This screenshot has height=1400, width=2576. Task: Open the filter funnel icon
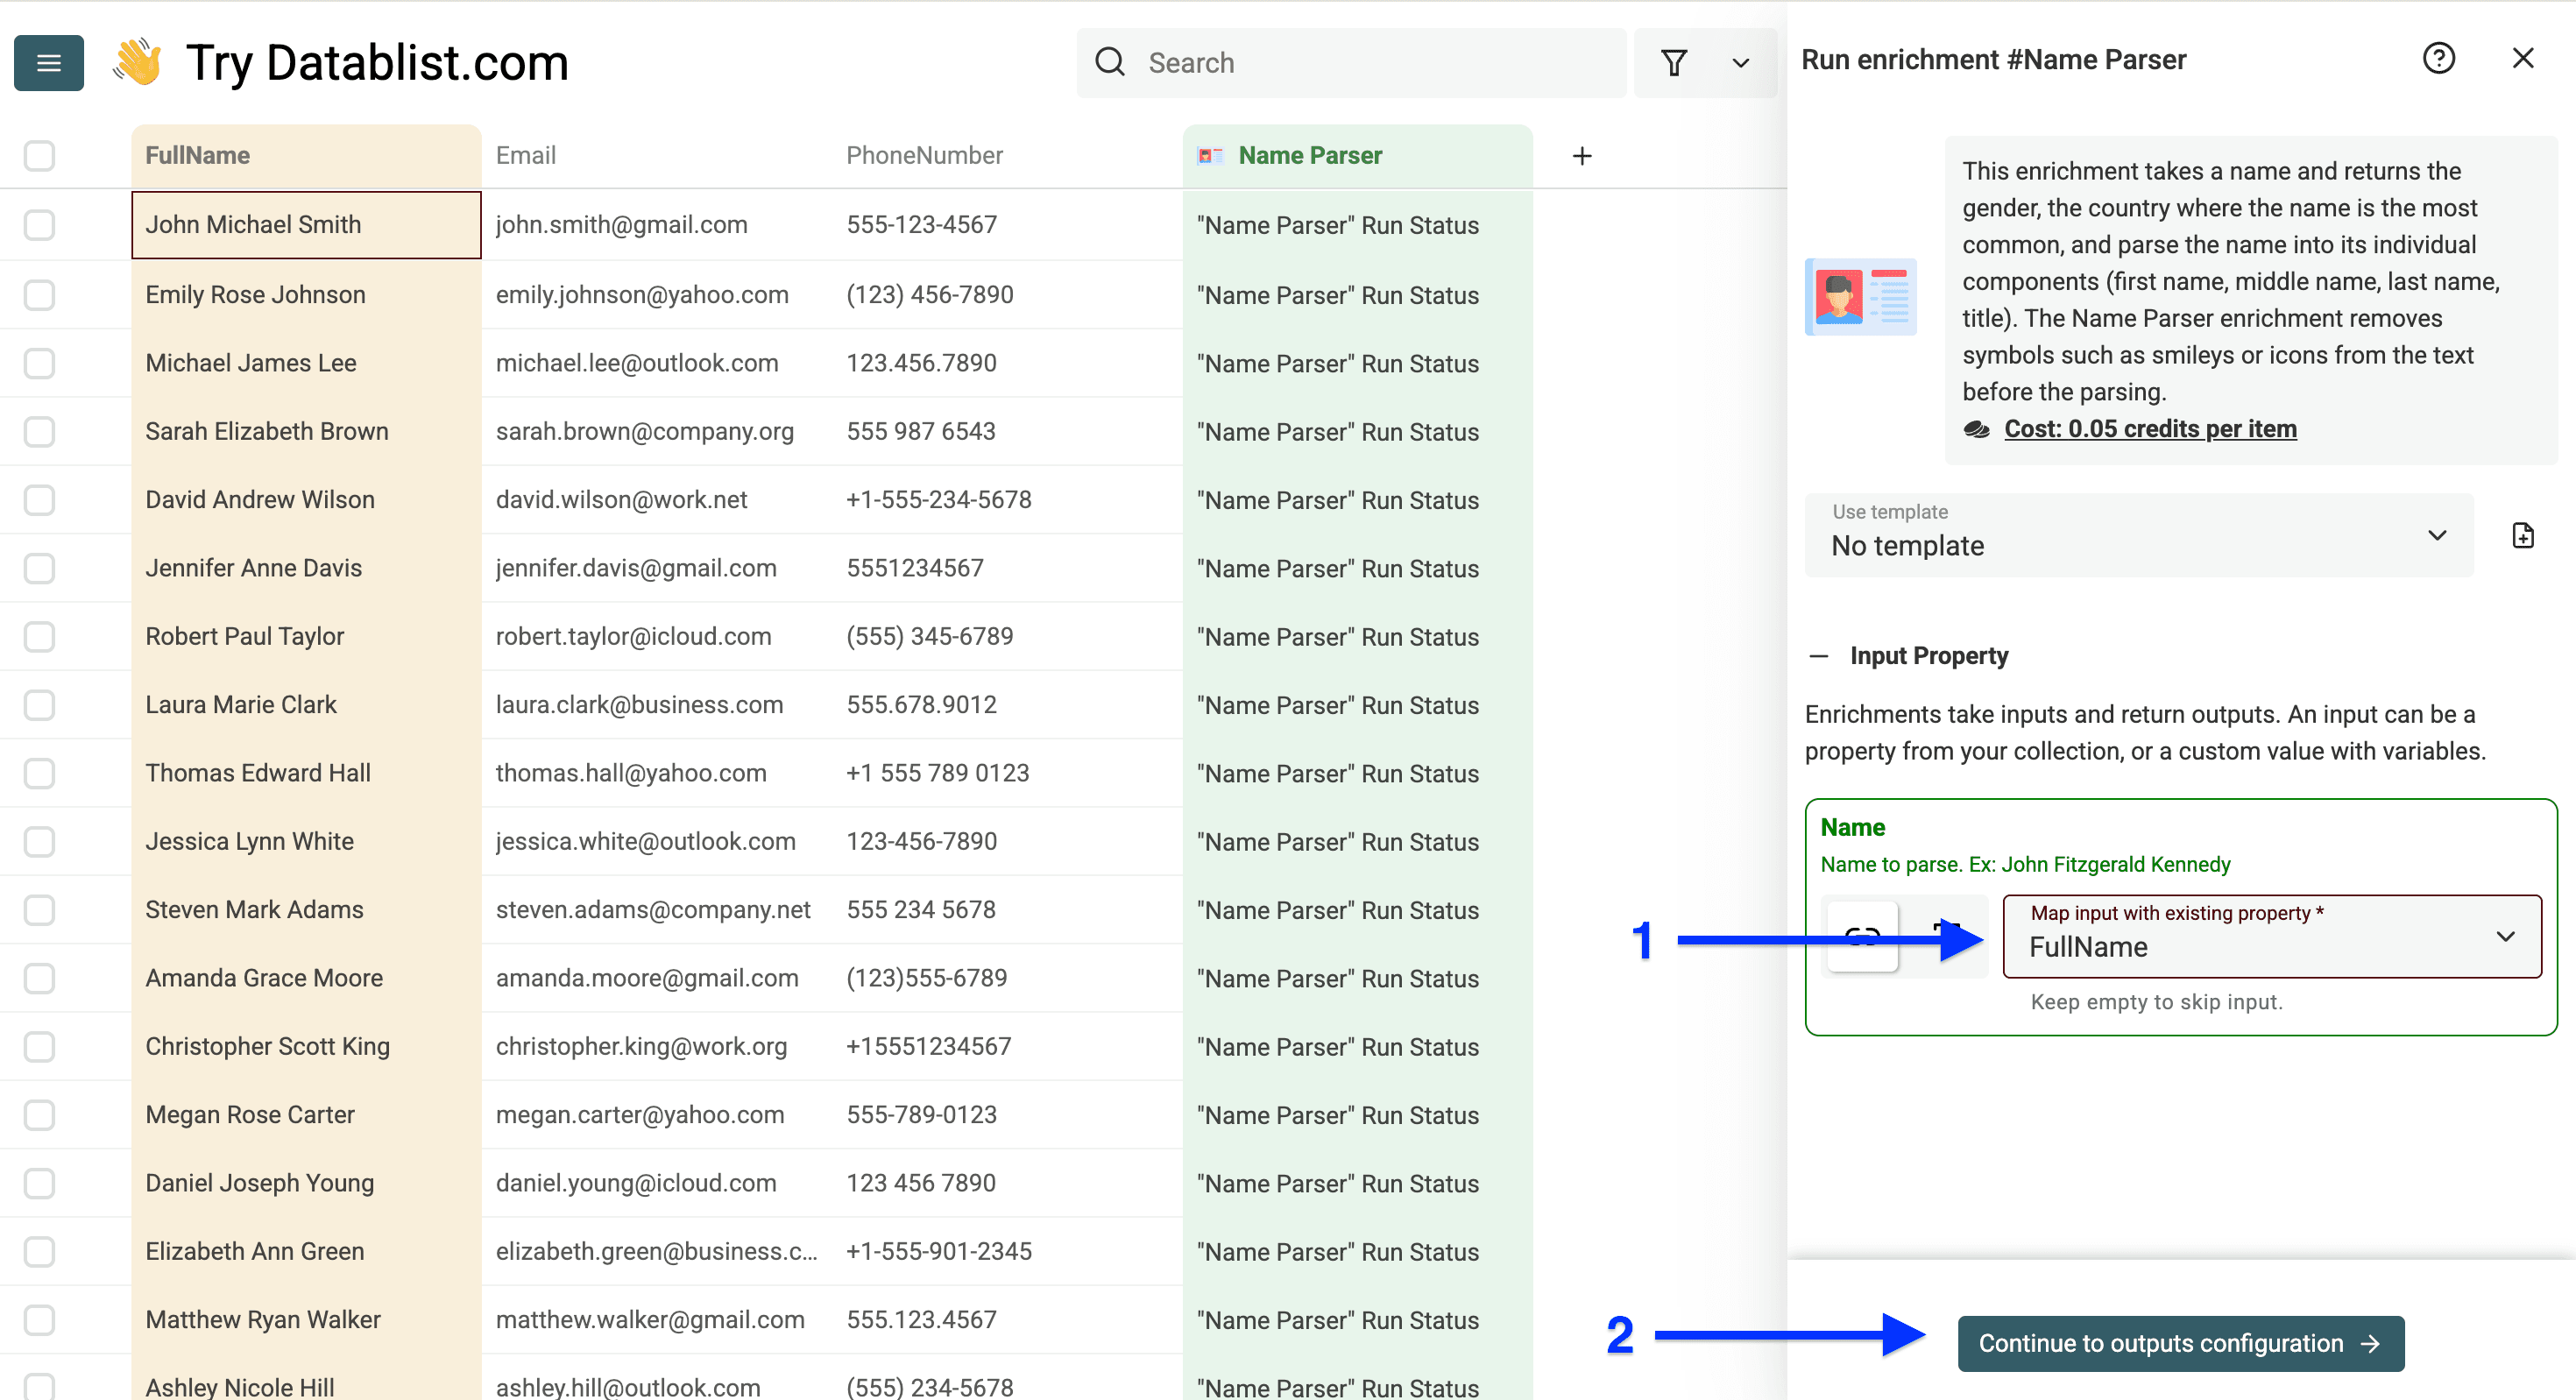(1675, 62)
